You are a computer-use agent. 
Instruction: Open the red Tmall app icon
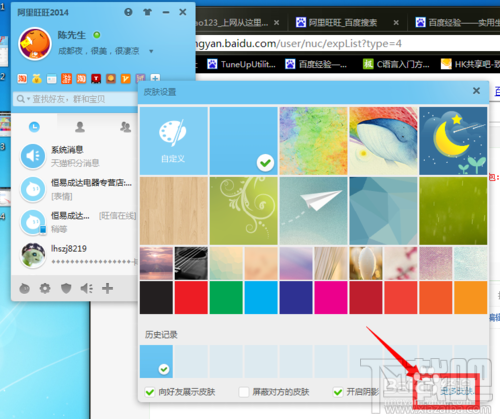click(x=96, y=79)
